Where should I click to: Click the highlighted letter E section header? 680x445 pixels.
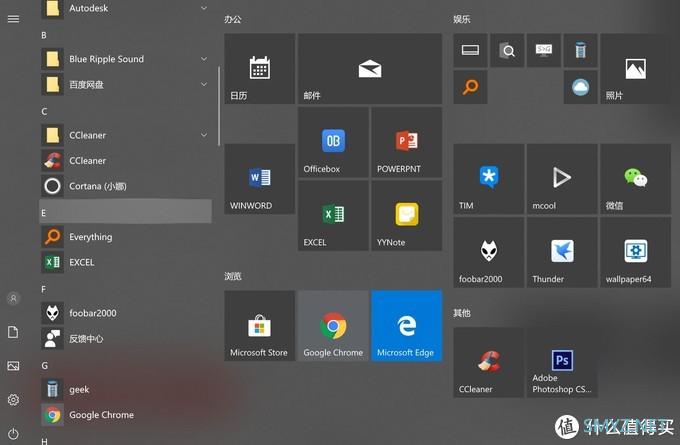tap(126, 212)
